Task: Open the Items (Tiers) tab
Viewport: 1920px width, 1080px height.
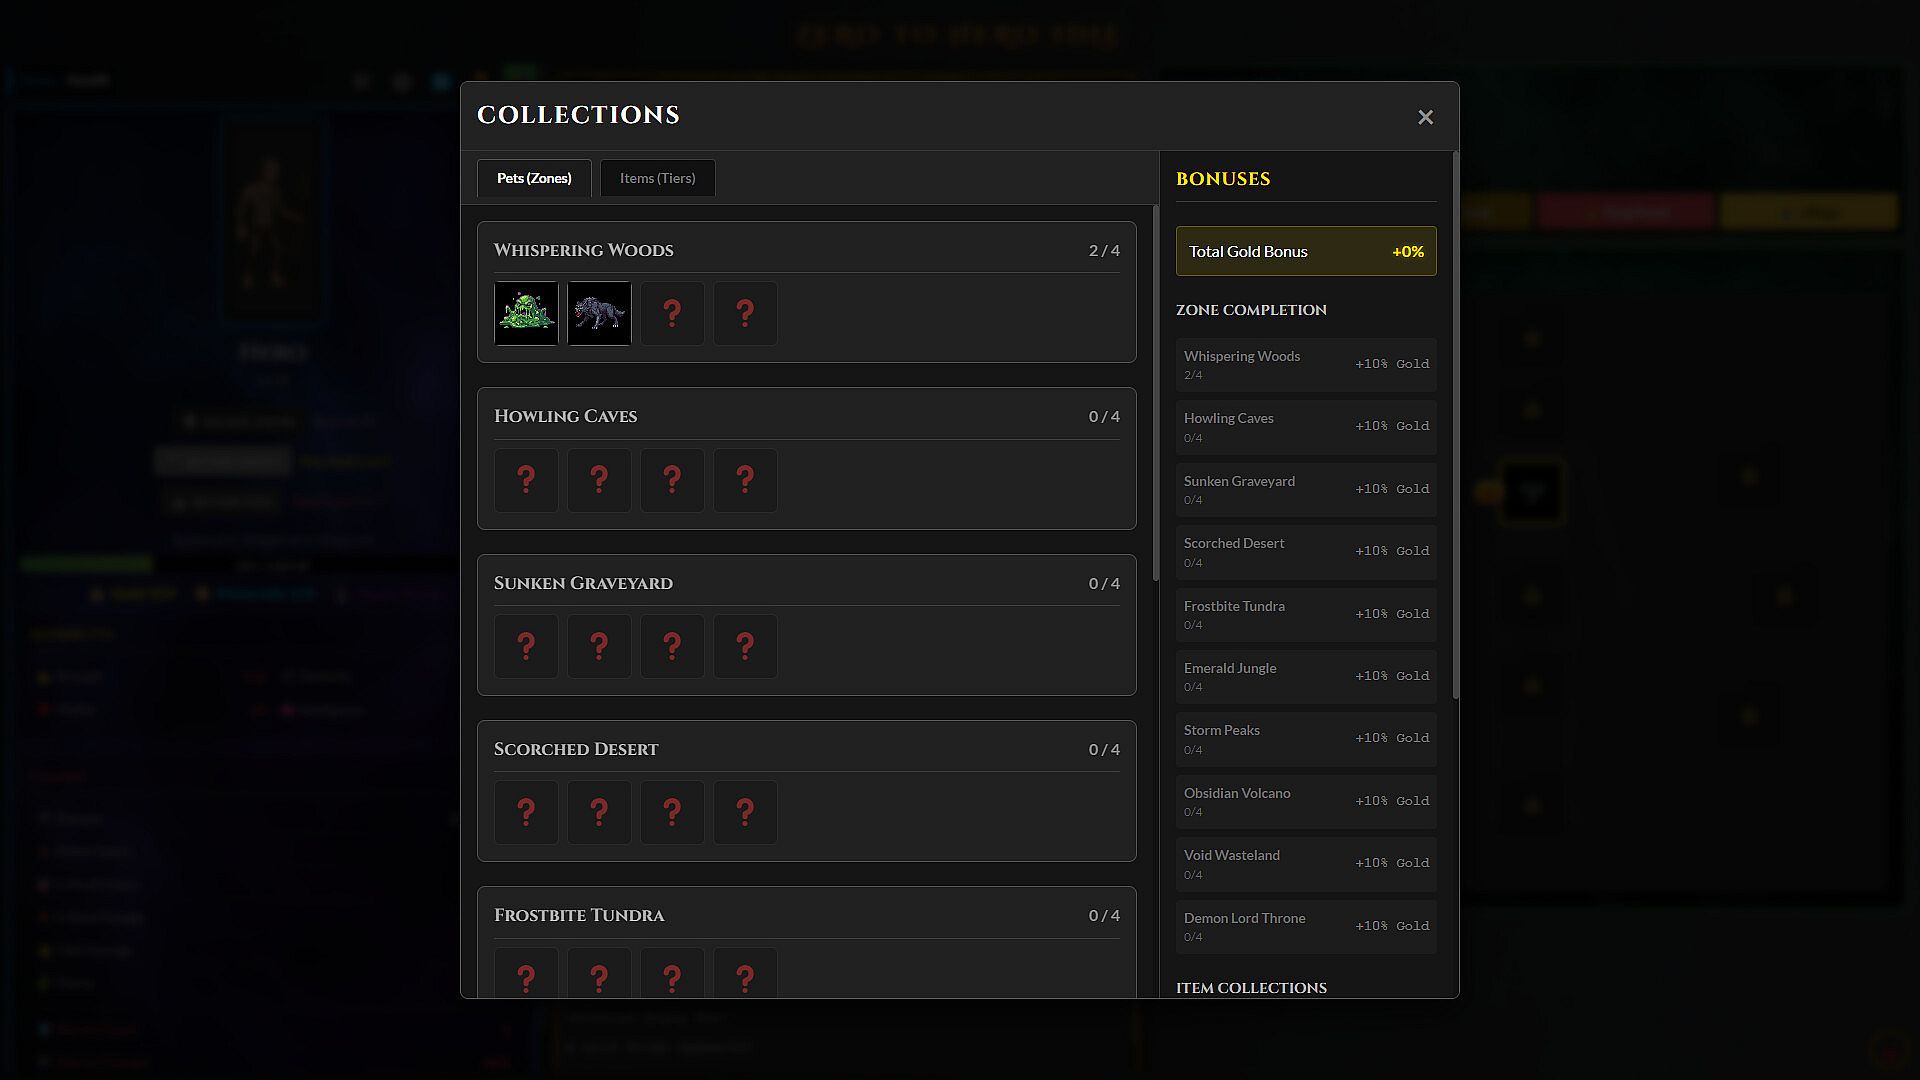Action: coord(657,178)
